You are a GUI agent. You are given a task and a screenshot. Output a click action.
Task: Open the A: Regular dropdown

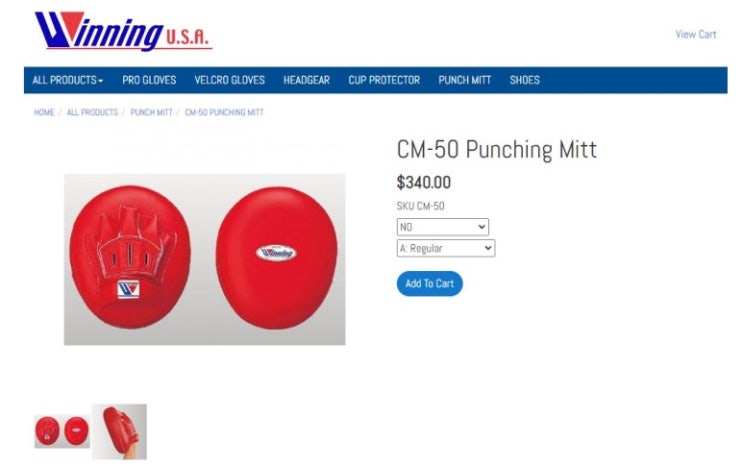coord(446,248)
